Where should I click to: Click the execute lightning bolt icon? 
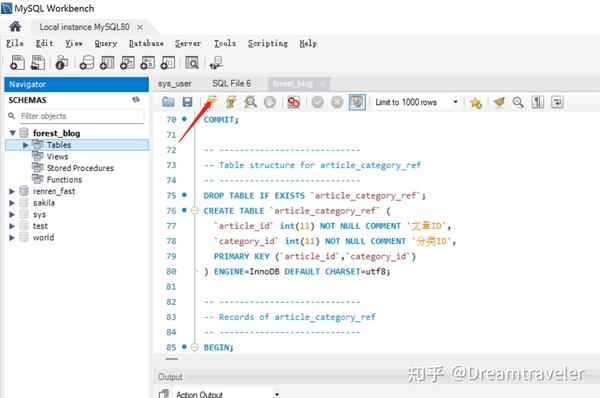pos(211,102)
